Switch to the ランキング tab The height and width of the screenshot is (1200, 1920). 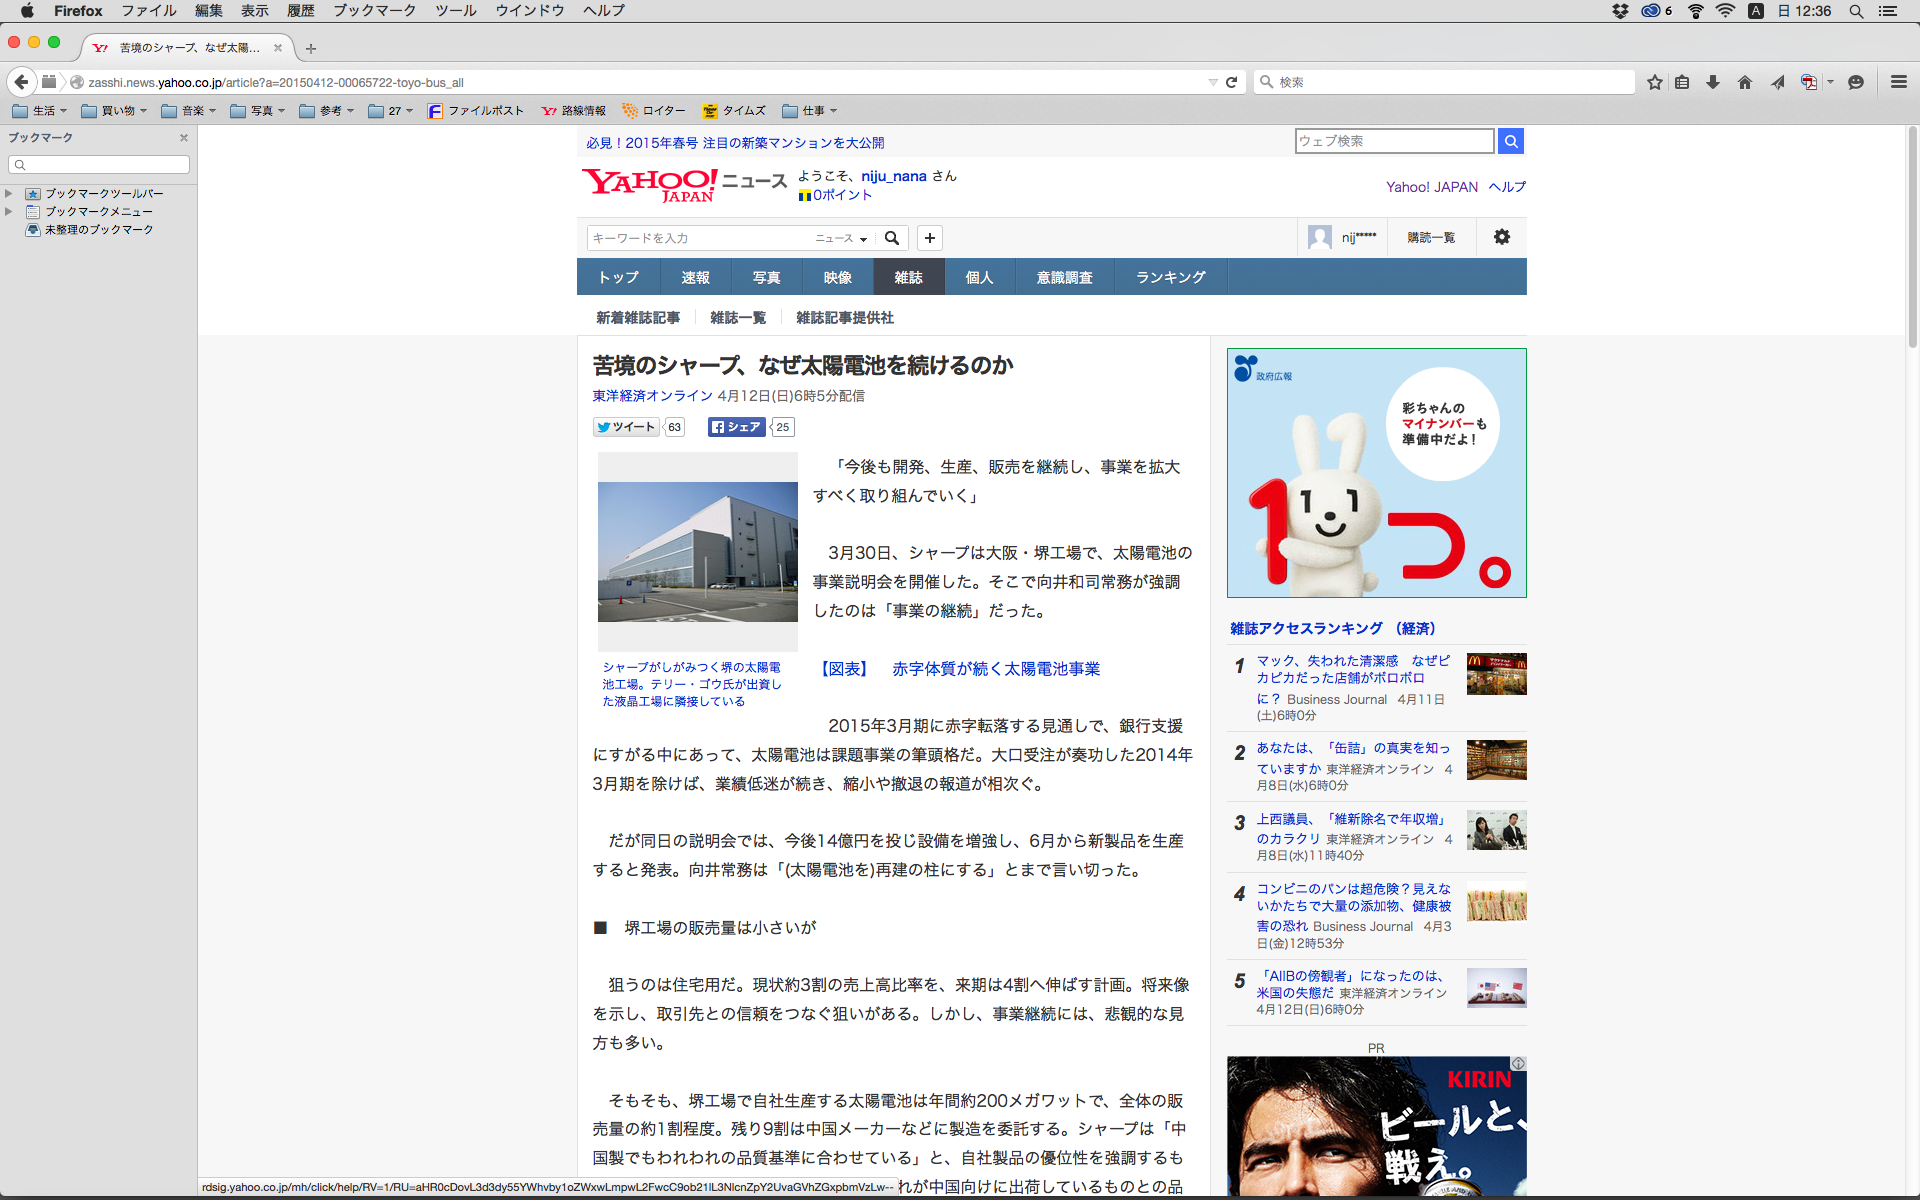pos(1170,277)
